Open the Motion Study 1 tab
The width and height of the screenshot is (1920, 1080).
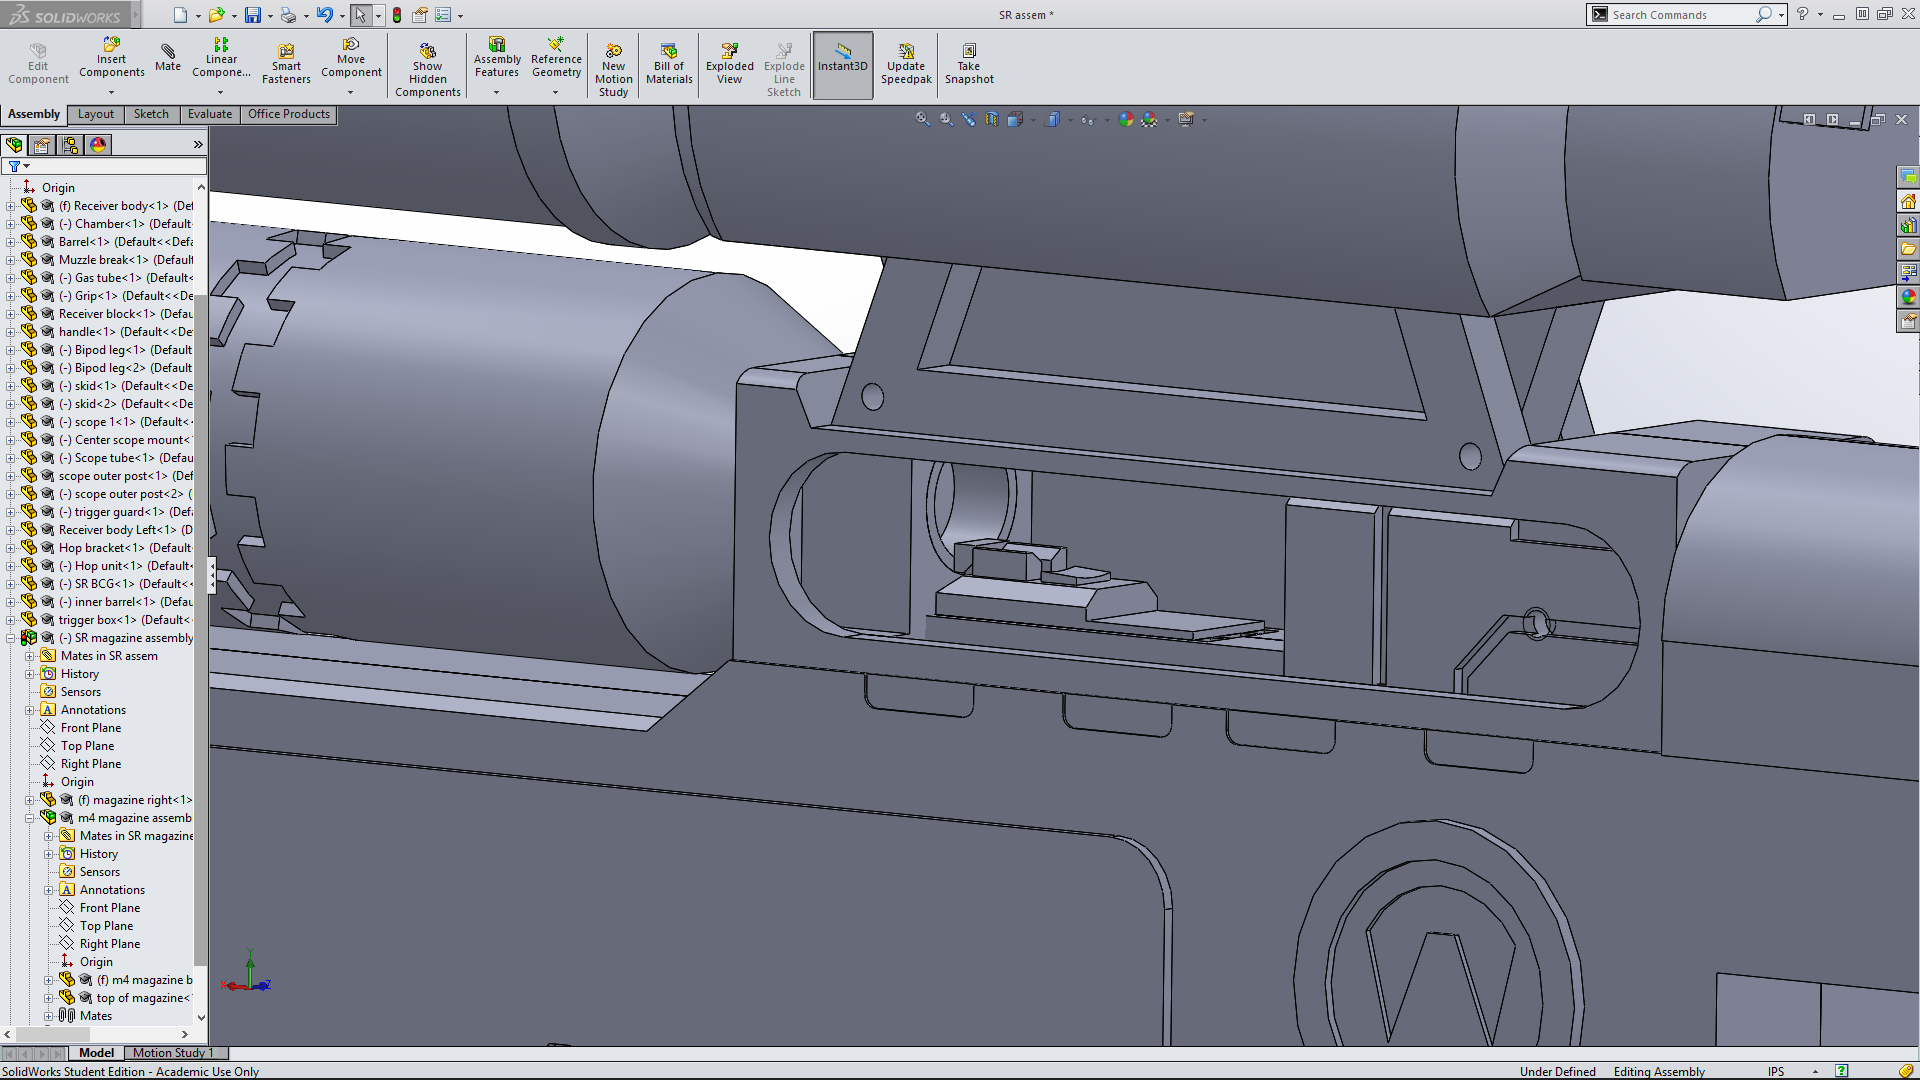(x=173, y=1053)
